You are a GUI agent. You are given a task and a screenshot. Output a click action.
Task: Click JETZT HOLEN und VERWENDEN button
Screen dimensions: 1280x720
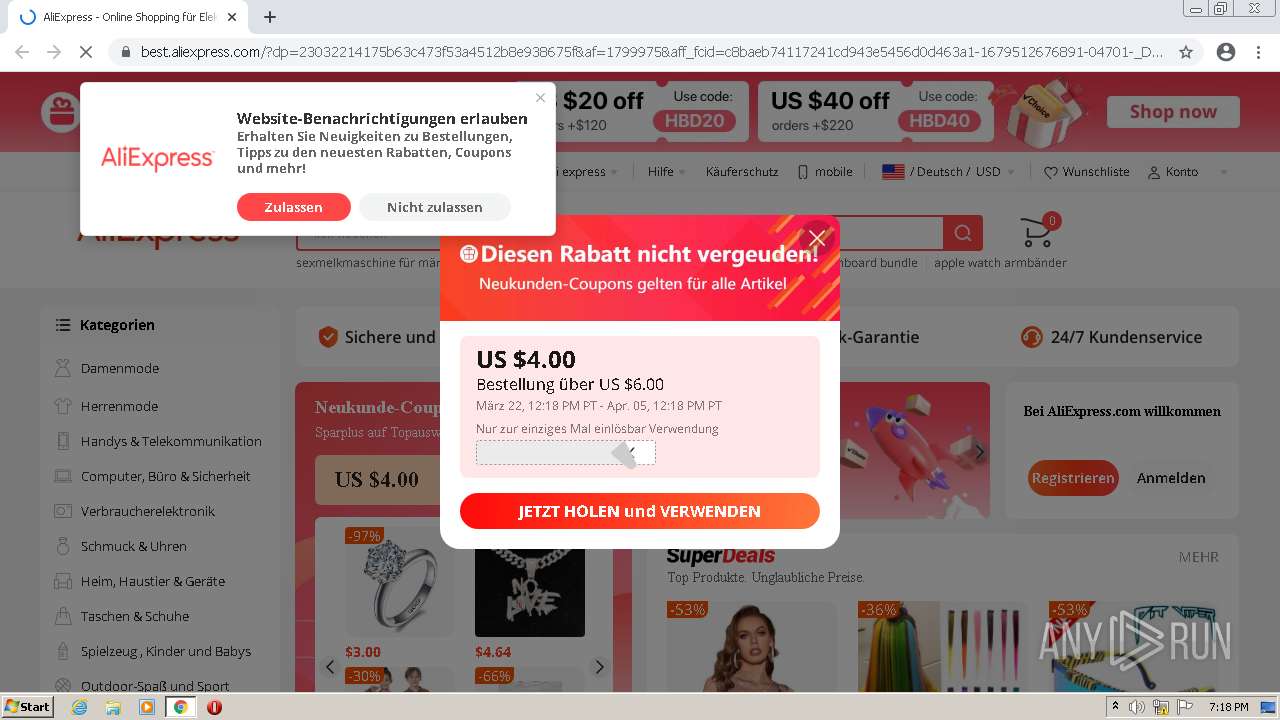click(x=640, y=511)
